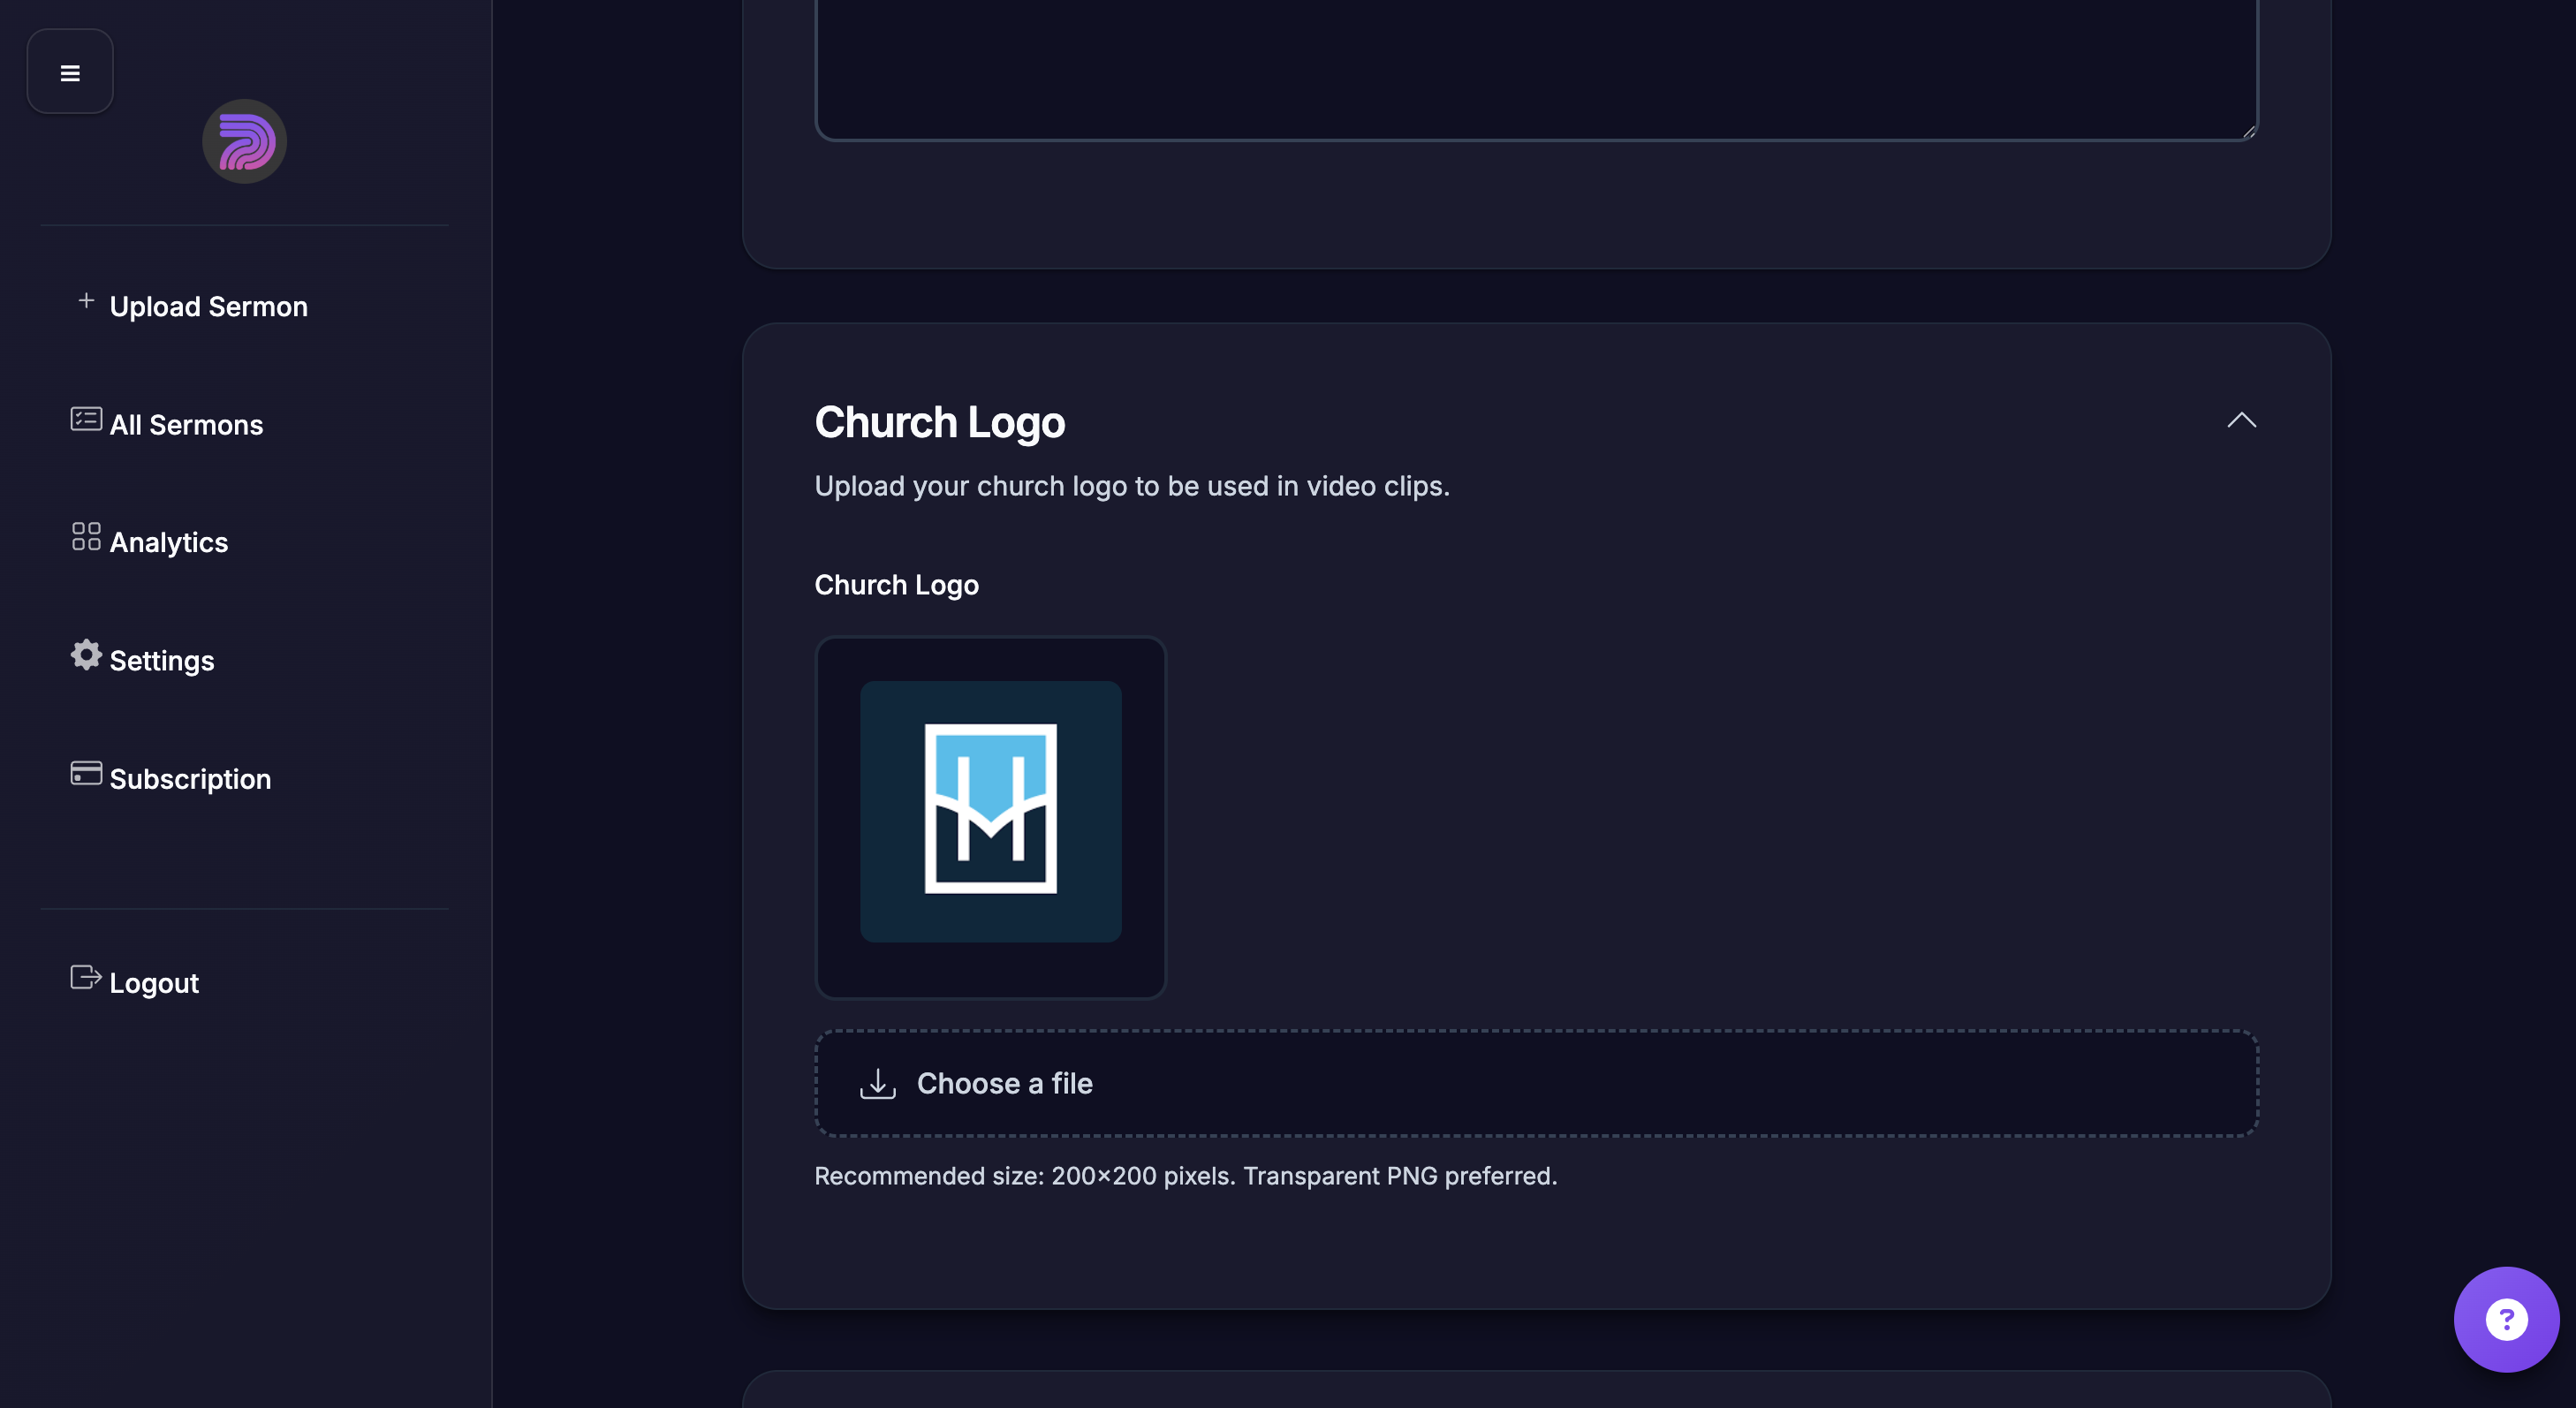2576x1408 pixels.
Task: Click Choose a file upload area
Action: click(1536, 1083)
